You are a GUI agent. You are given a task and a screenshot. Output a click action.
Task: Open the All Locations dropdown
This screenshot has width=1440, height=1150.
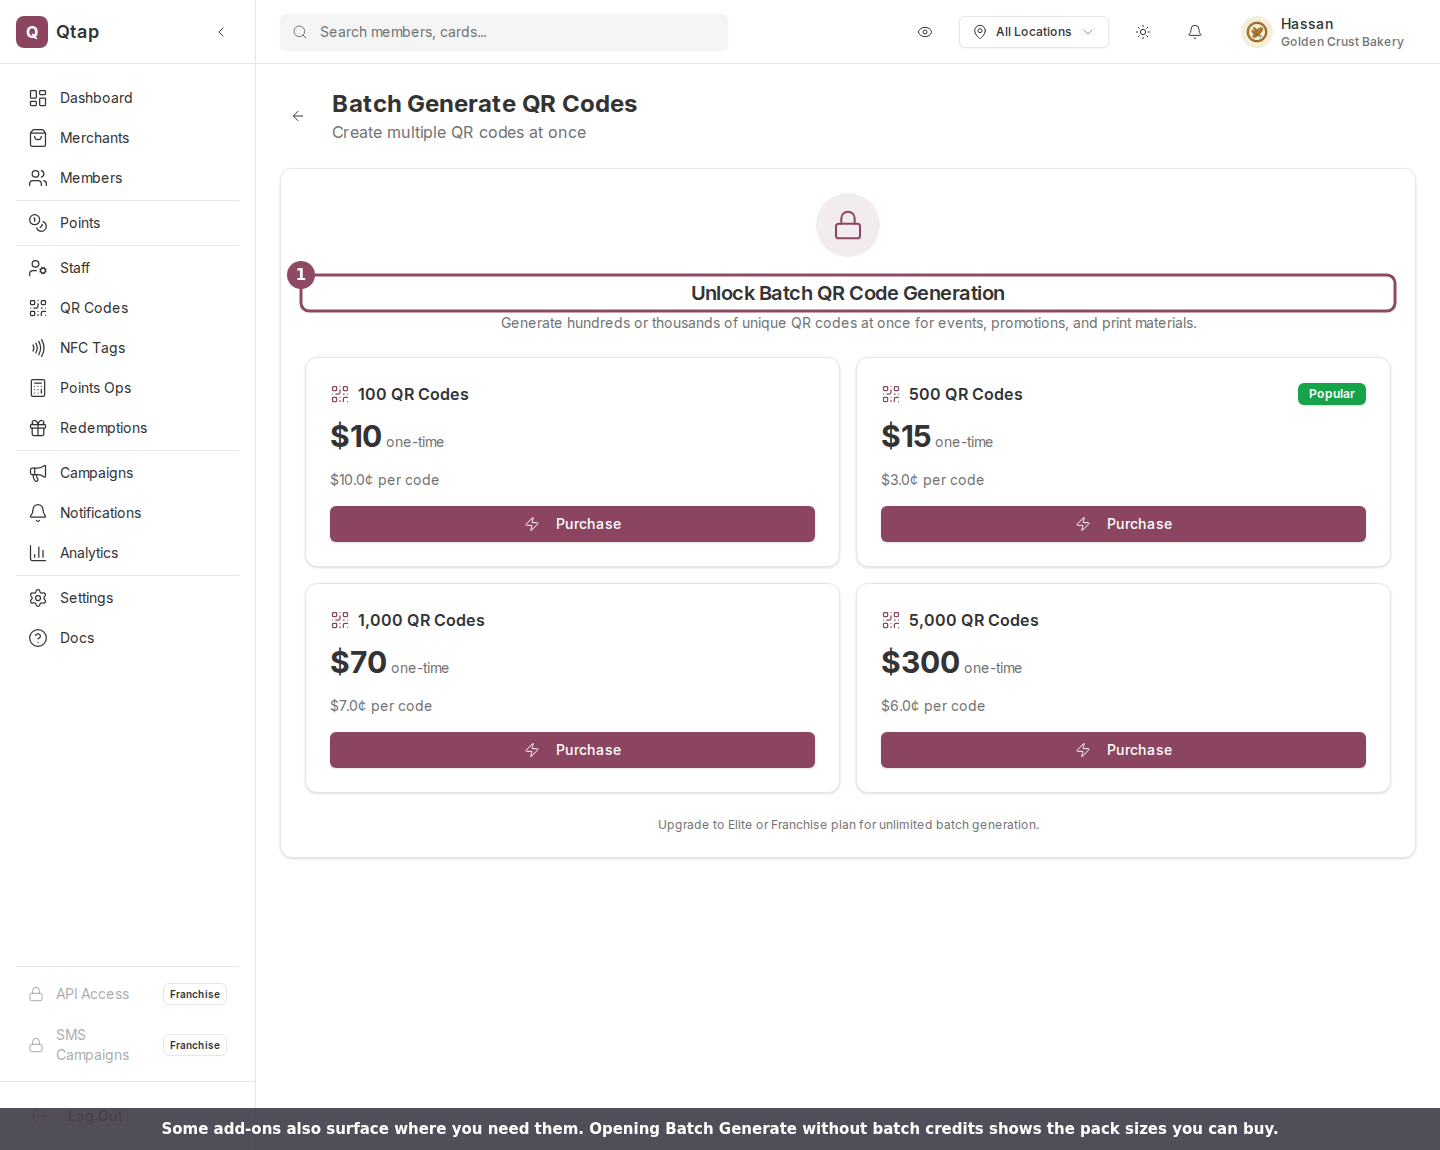coord(1034,32)
